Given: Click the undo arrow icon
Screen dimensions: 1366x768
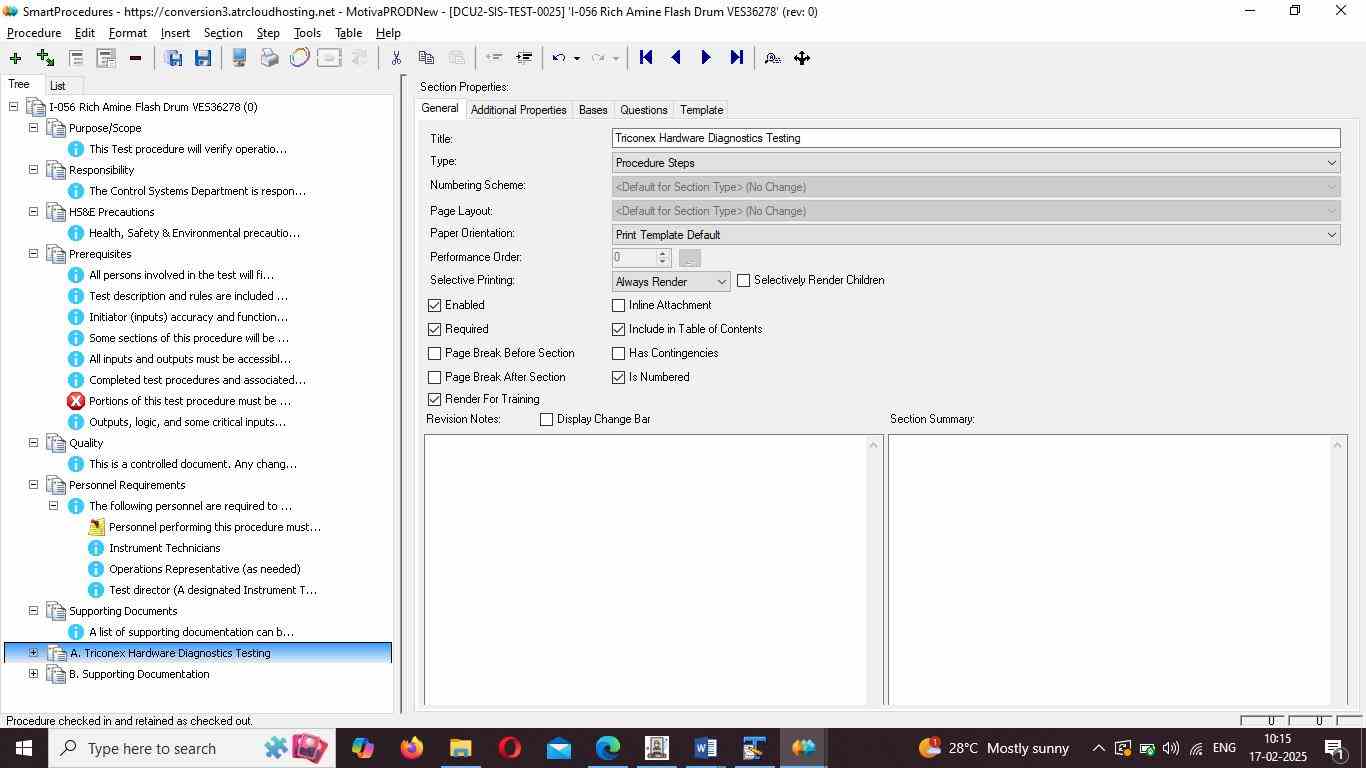Looking at the screenshot, I should click(x=559, y=58).
